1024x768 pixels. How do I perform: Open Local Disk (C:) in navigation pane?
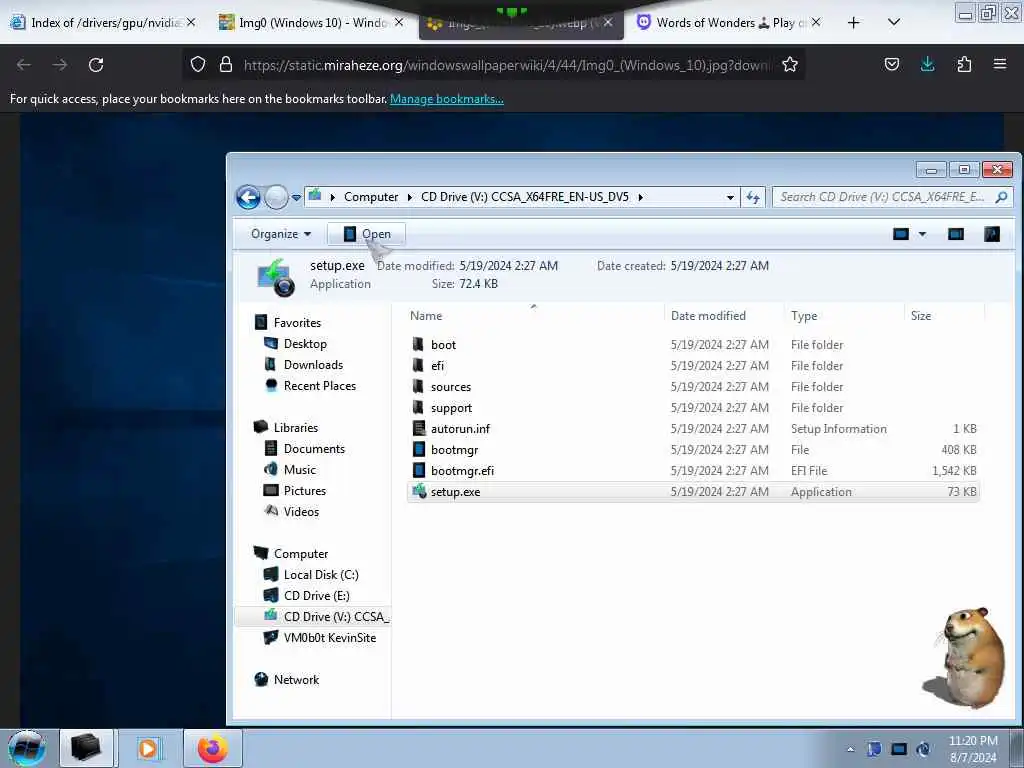pos(321,575)
